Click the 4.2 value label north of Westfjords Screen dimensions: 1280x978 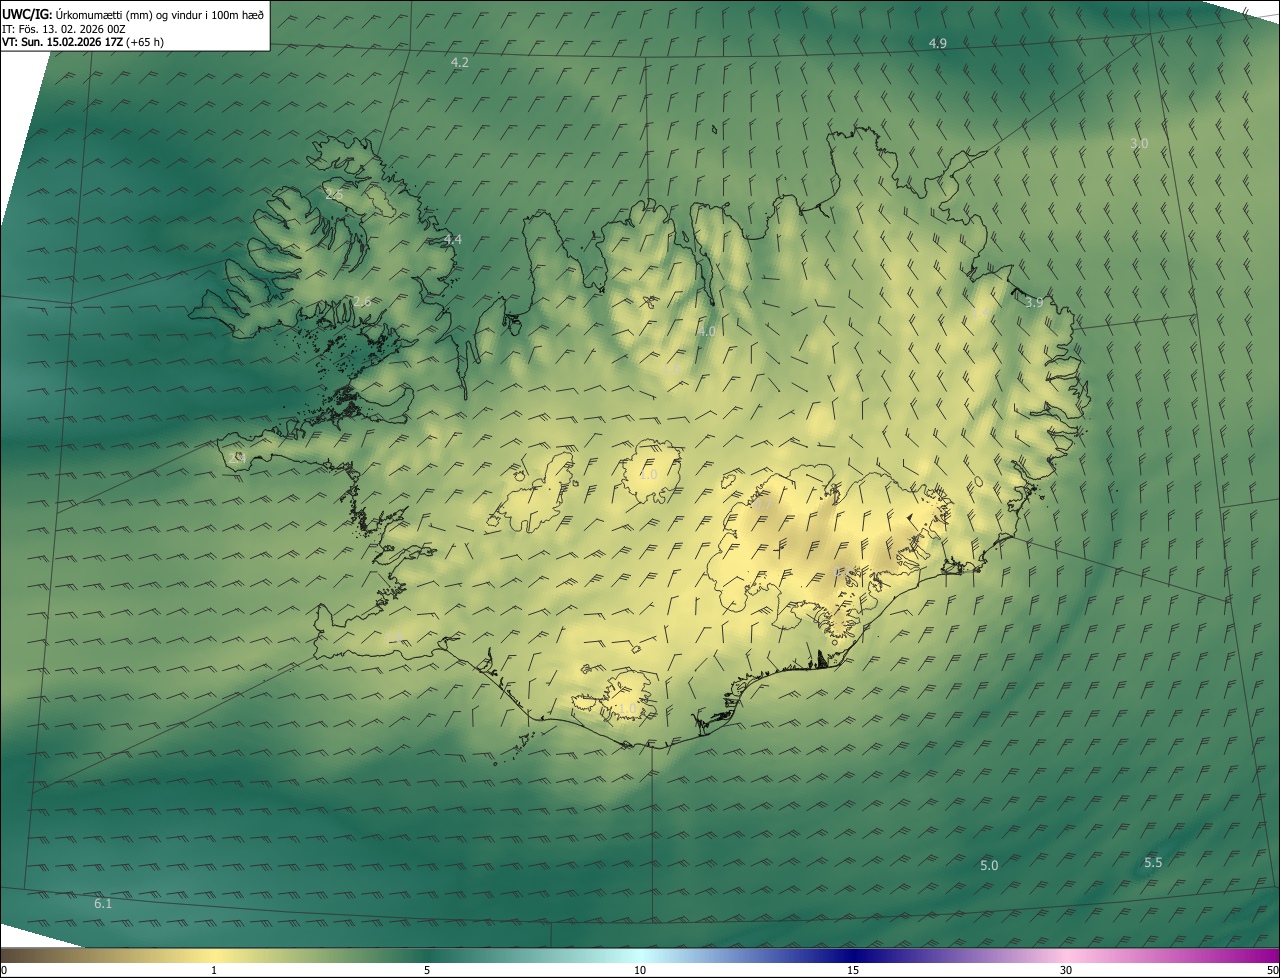[460, 62]
